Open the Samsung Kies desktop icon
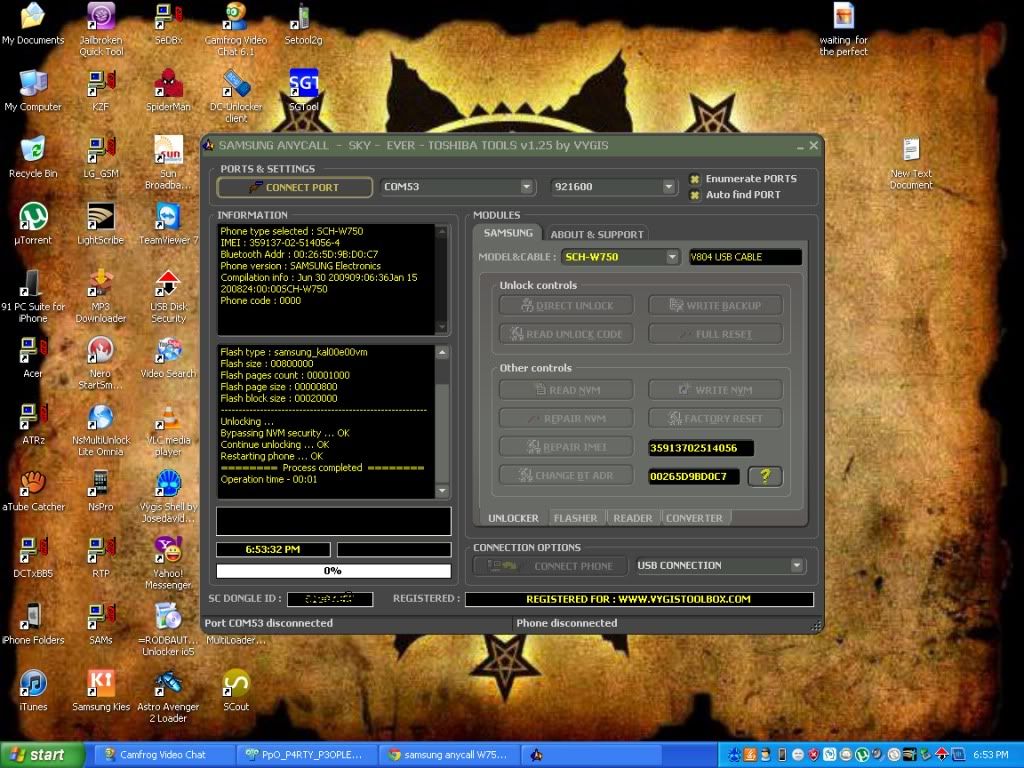Screen dimensions: 1024x768 tap(101, 690)
